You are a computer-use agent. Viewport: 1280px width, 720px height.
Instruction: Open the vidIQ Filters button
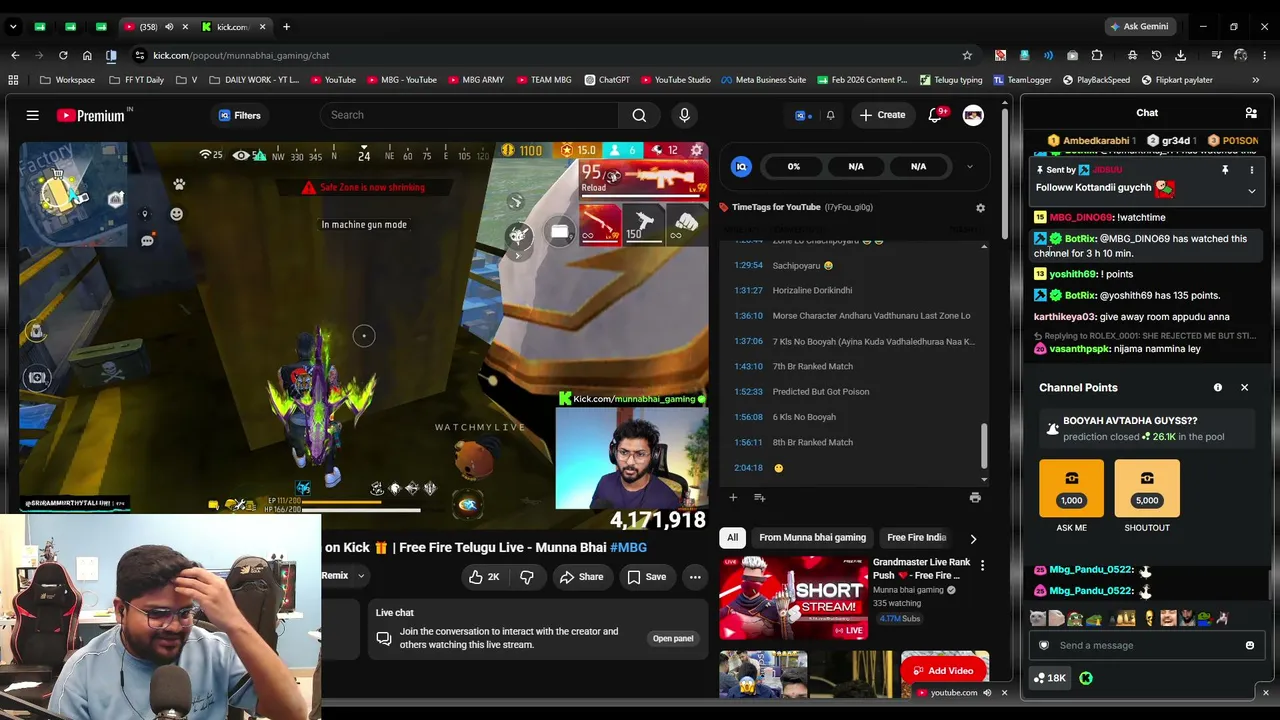click(x=240, y=115)
